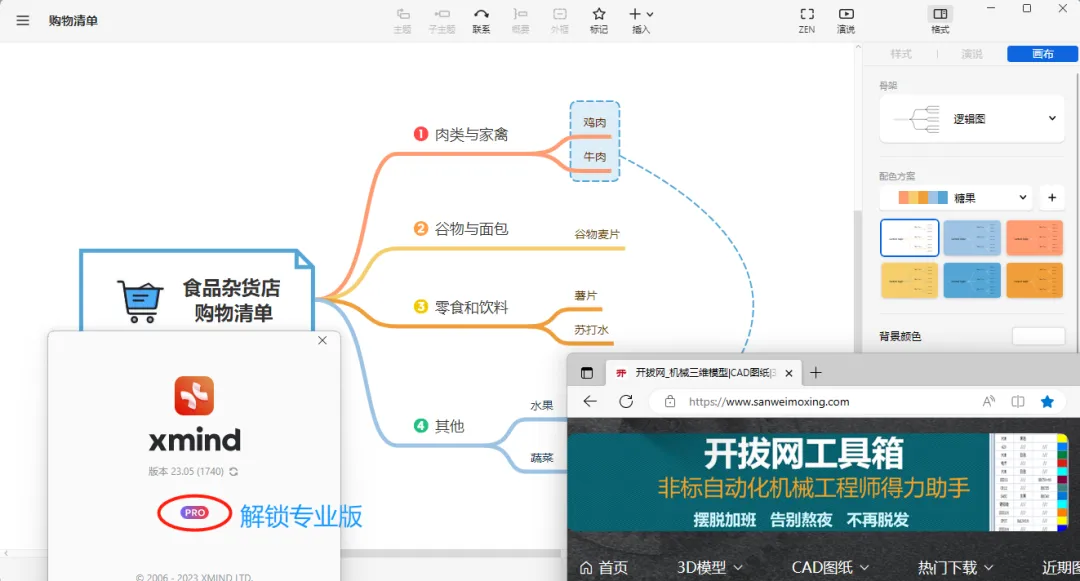1080x581 pixels.
Task: Open the Insert (插入) plus menu
Action: [641, 21]
